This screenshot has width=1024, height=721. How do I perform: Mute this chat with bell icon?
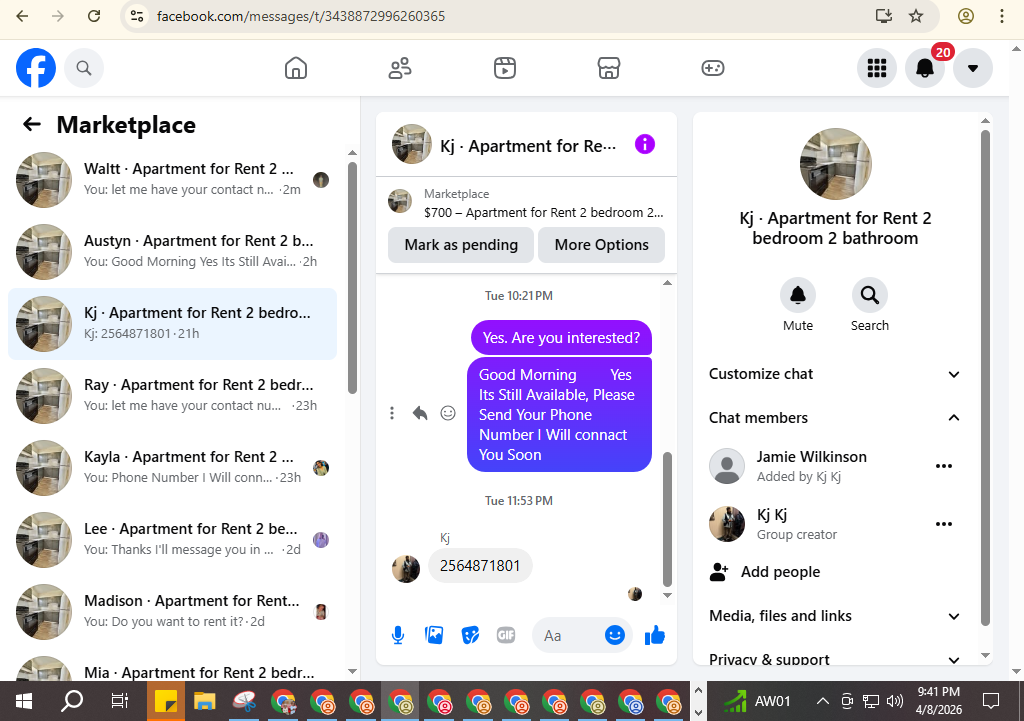[797, 295]
